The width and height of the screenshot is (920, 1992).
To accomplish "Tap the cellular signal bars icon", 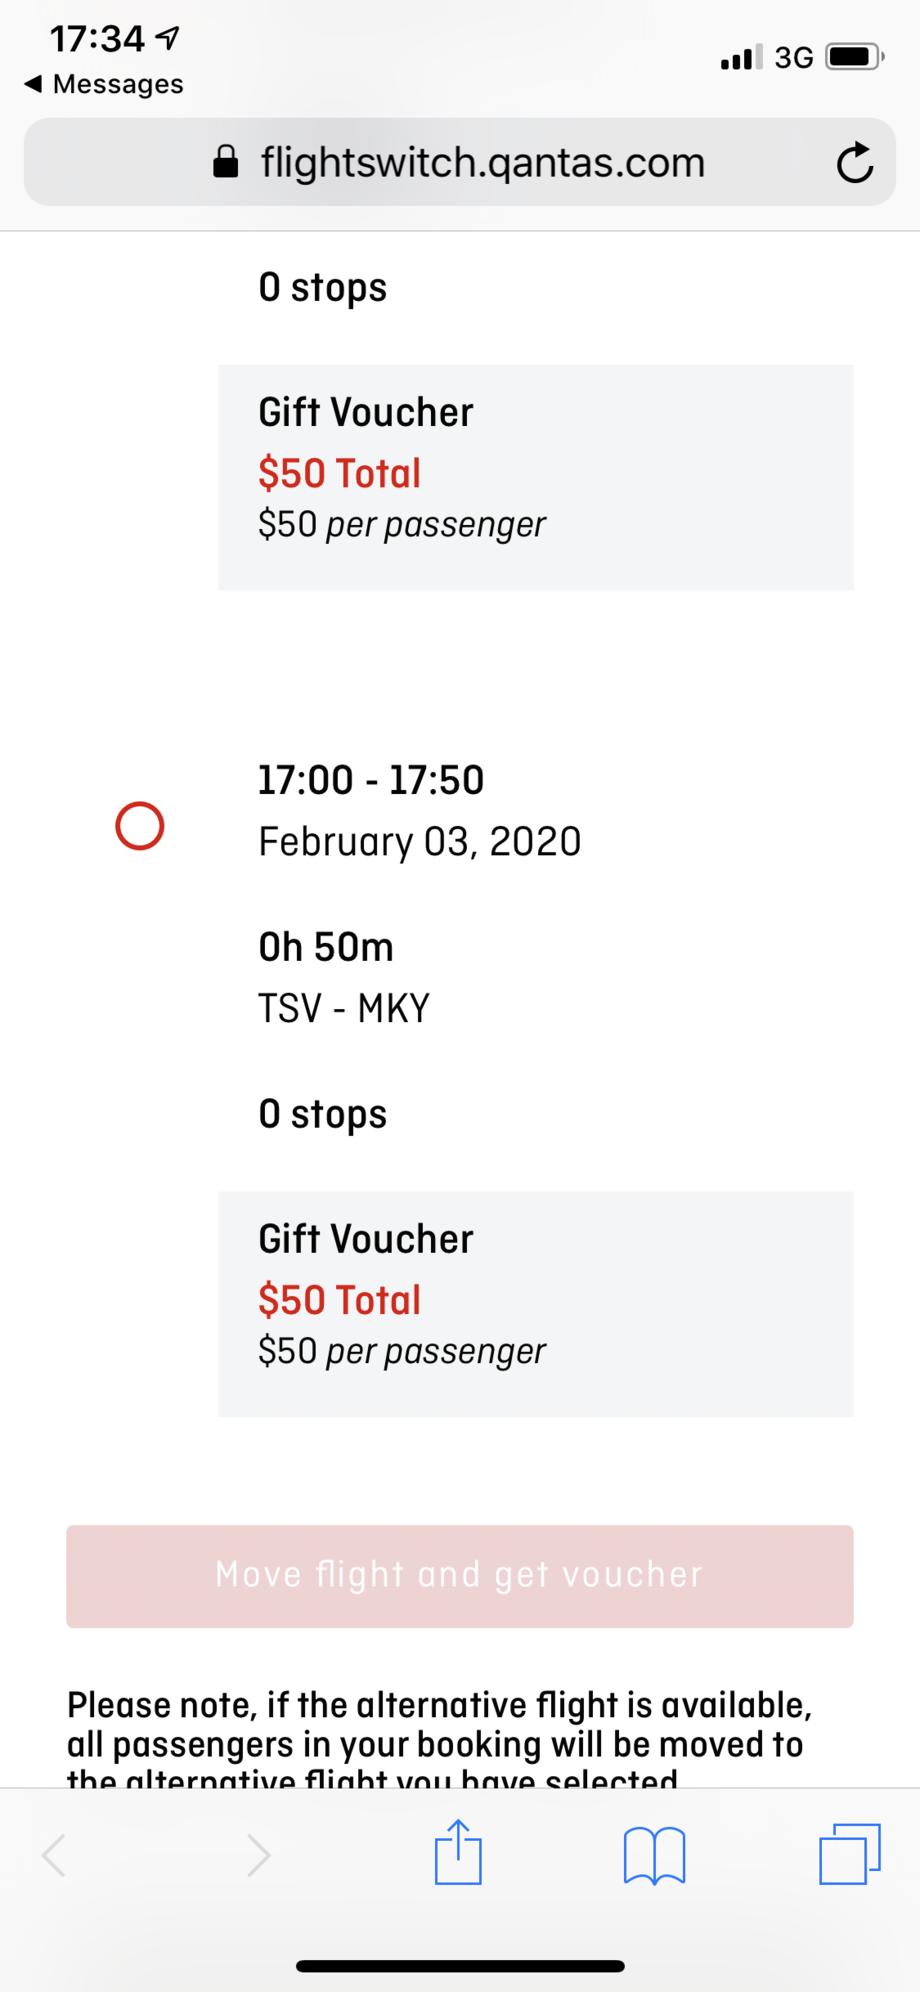I will pos(741,58).
